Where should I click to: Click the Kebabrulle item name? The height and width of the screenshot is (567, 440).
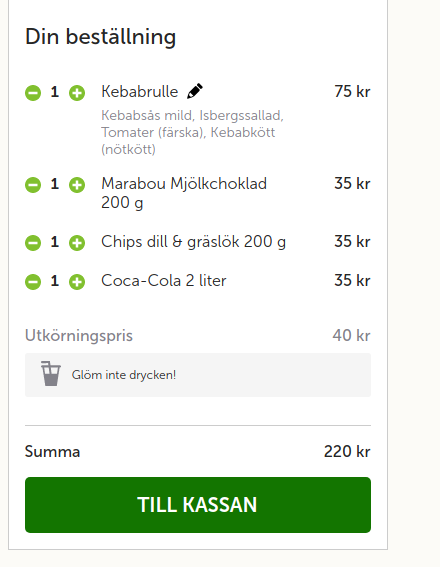tap(140, 91)
